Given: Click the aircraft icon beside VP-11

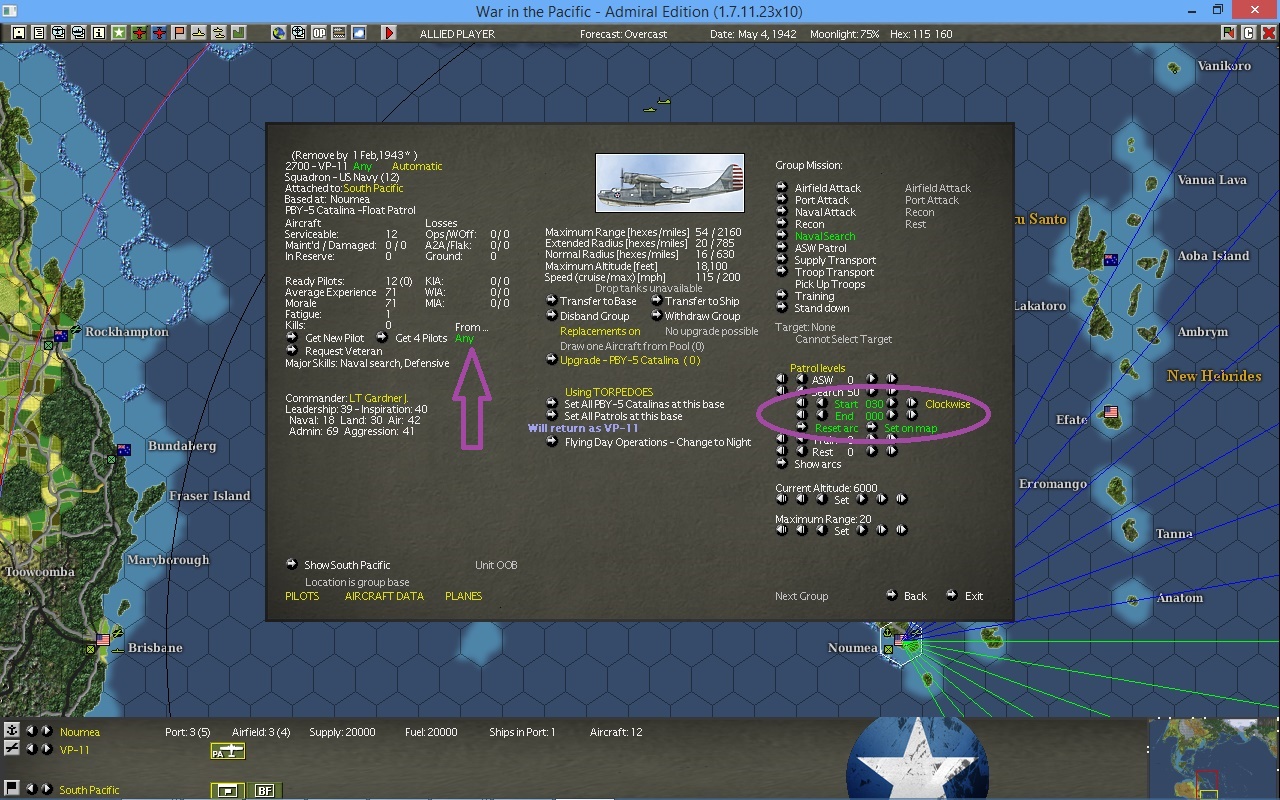Looking at the screenshot, I should pos(11,749).
